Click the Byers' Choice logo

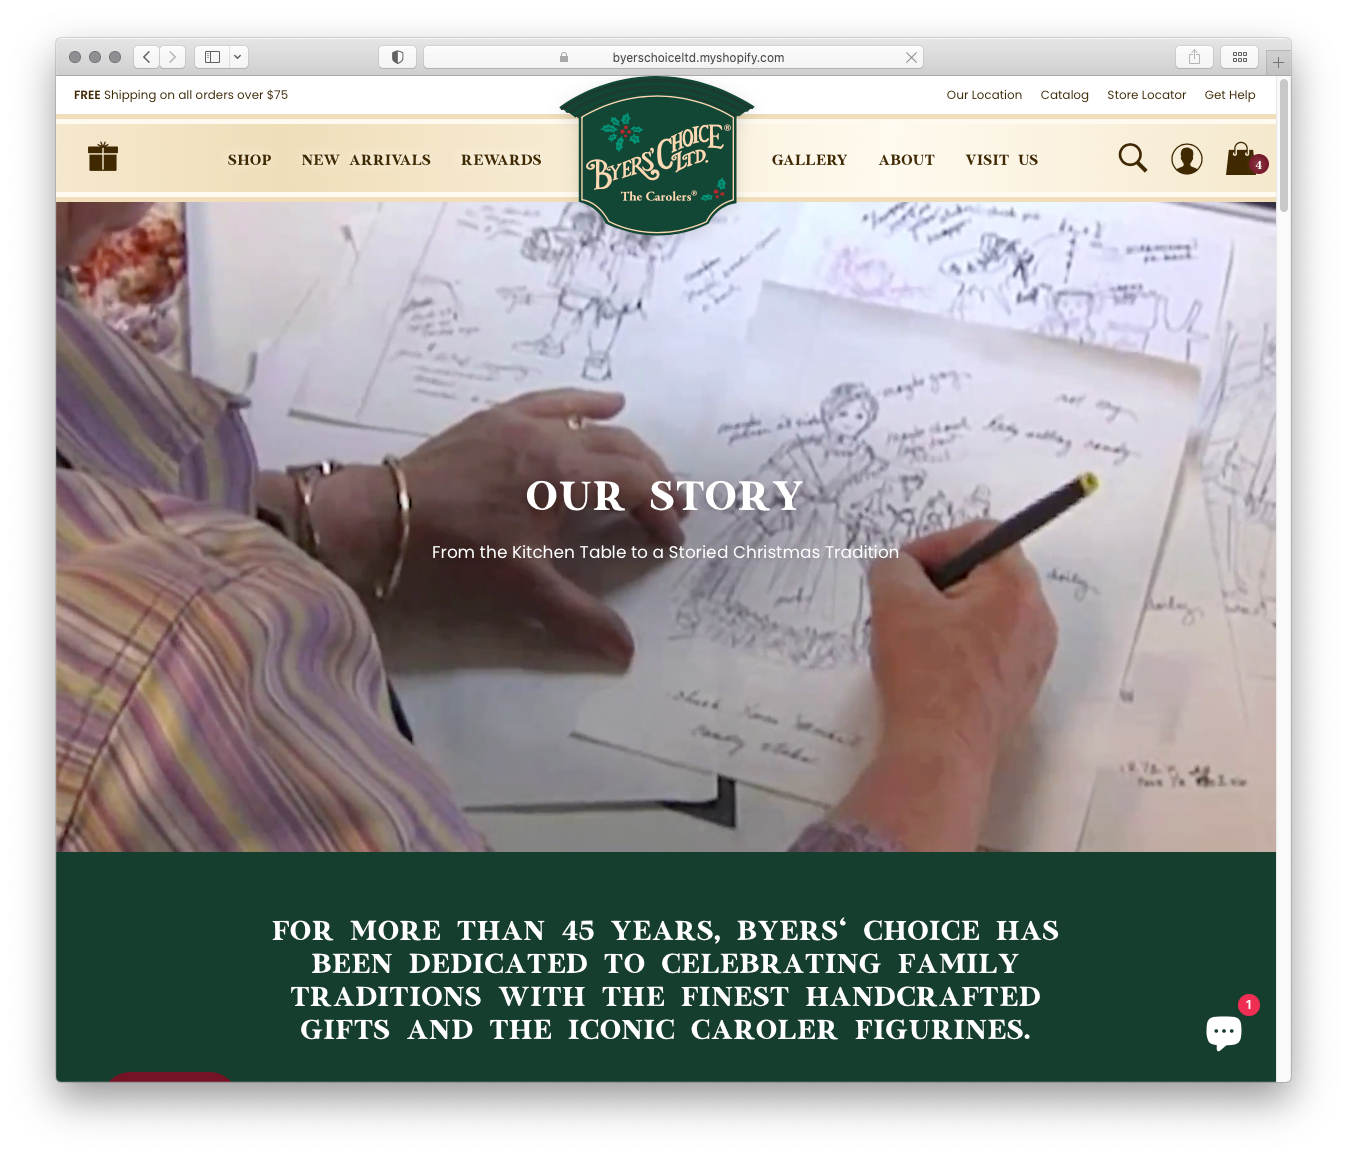click(657, 160)
